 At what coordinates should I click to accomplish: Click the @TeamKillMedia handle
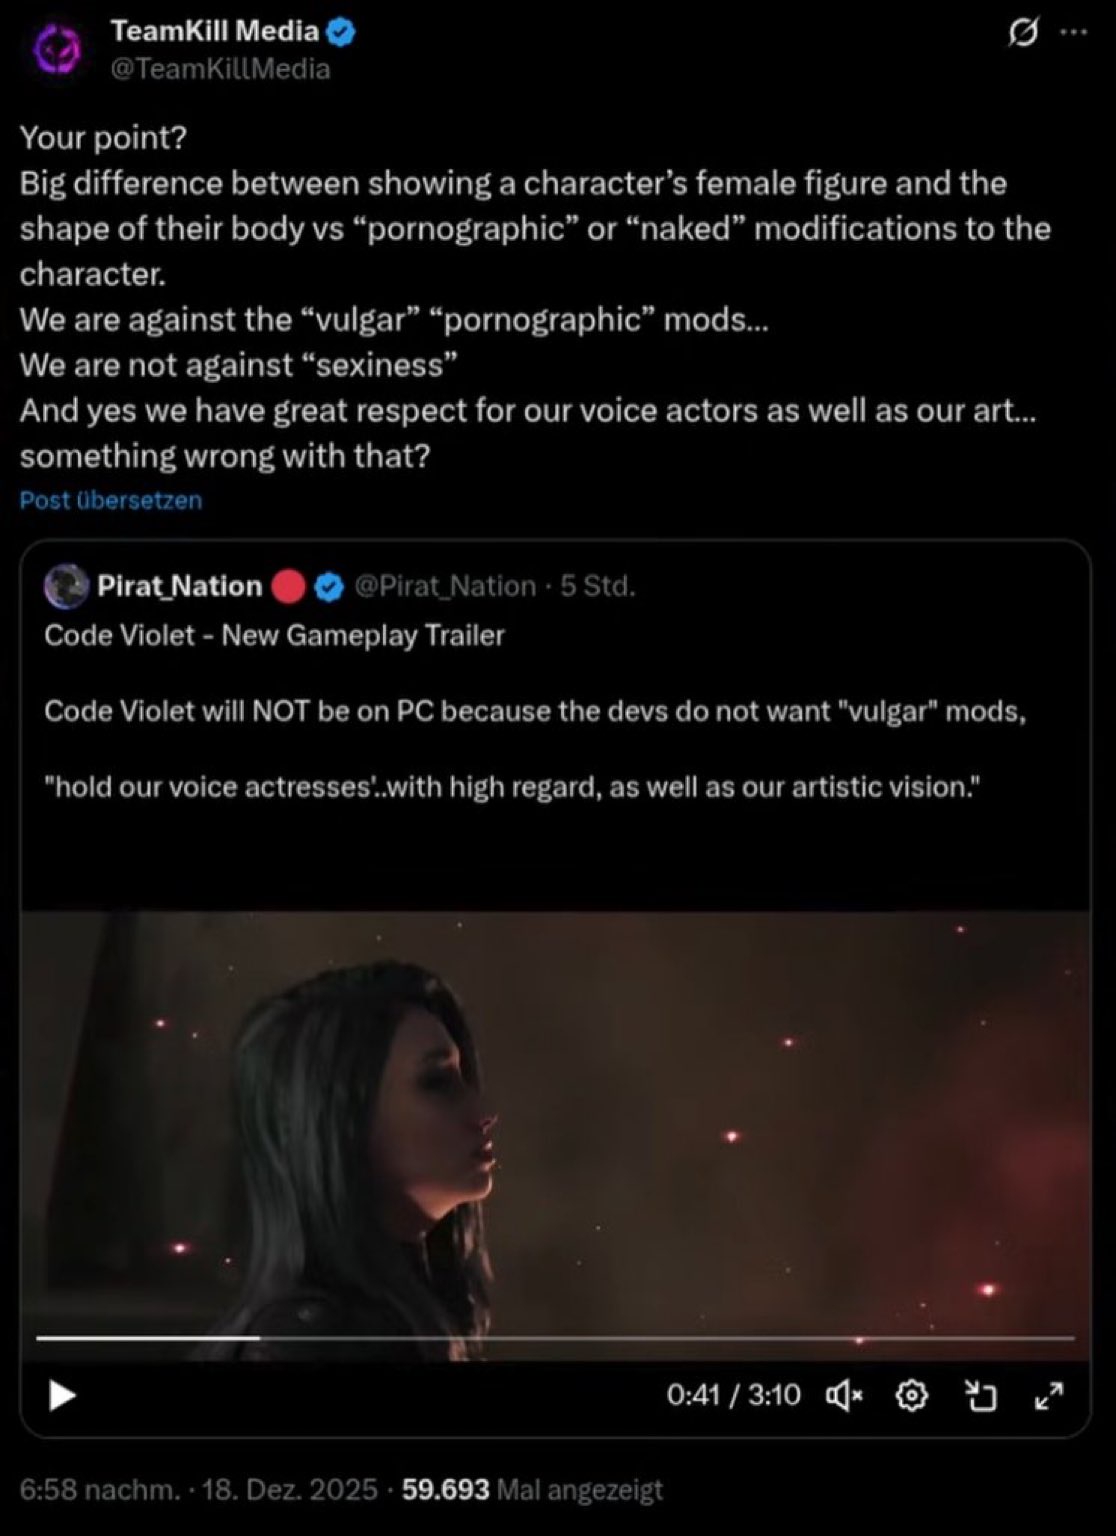219,68
